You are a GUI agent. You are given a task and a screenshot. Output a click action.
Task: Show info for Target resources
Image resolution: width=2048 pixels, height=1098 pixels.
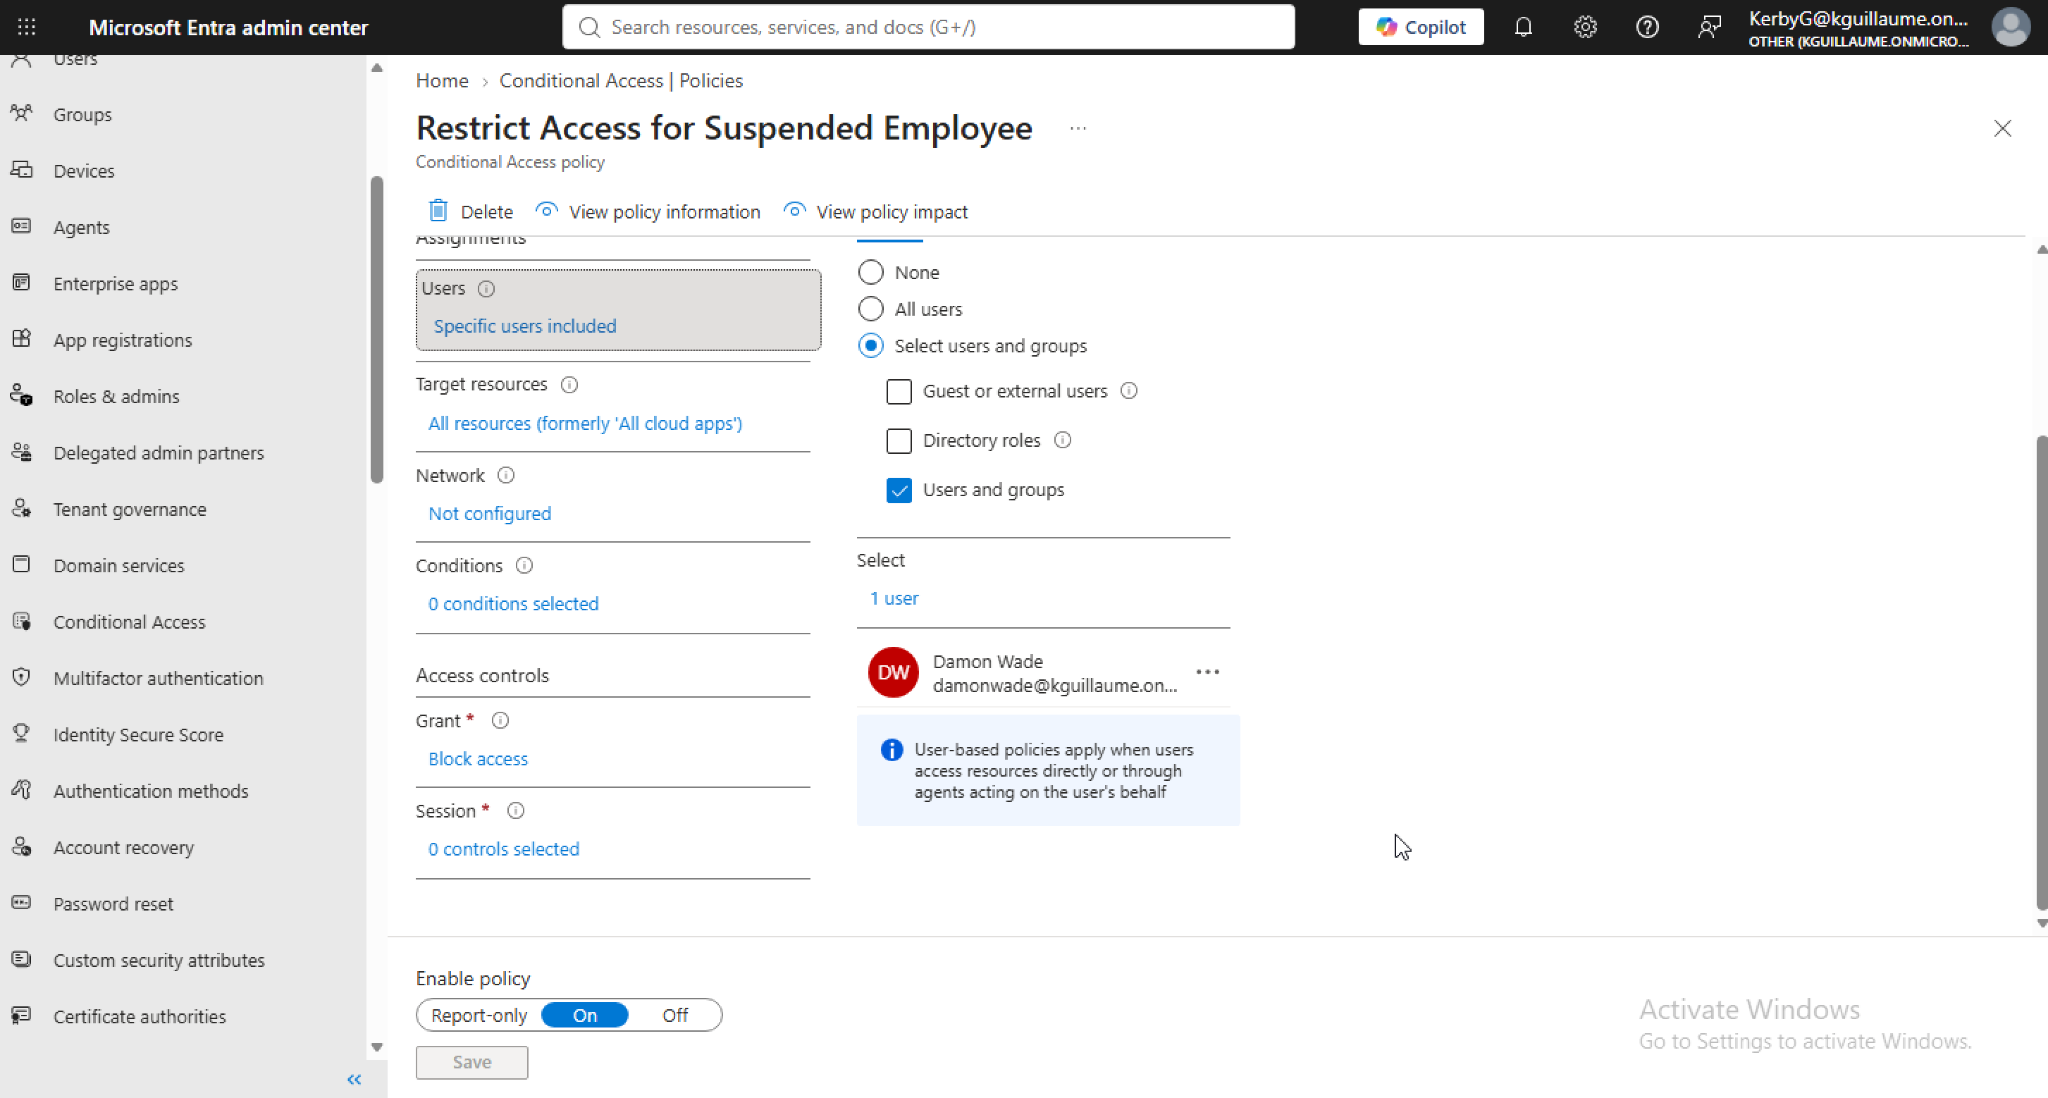click(x=569, y=385)
